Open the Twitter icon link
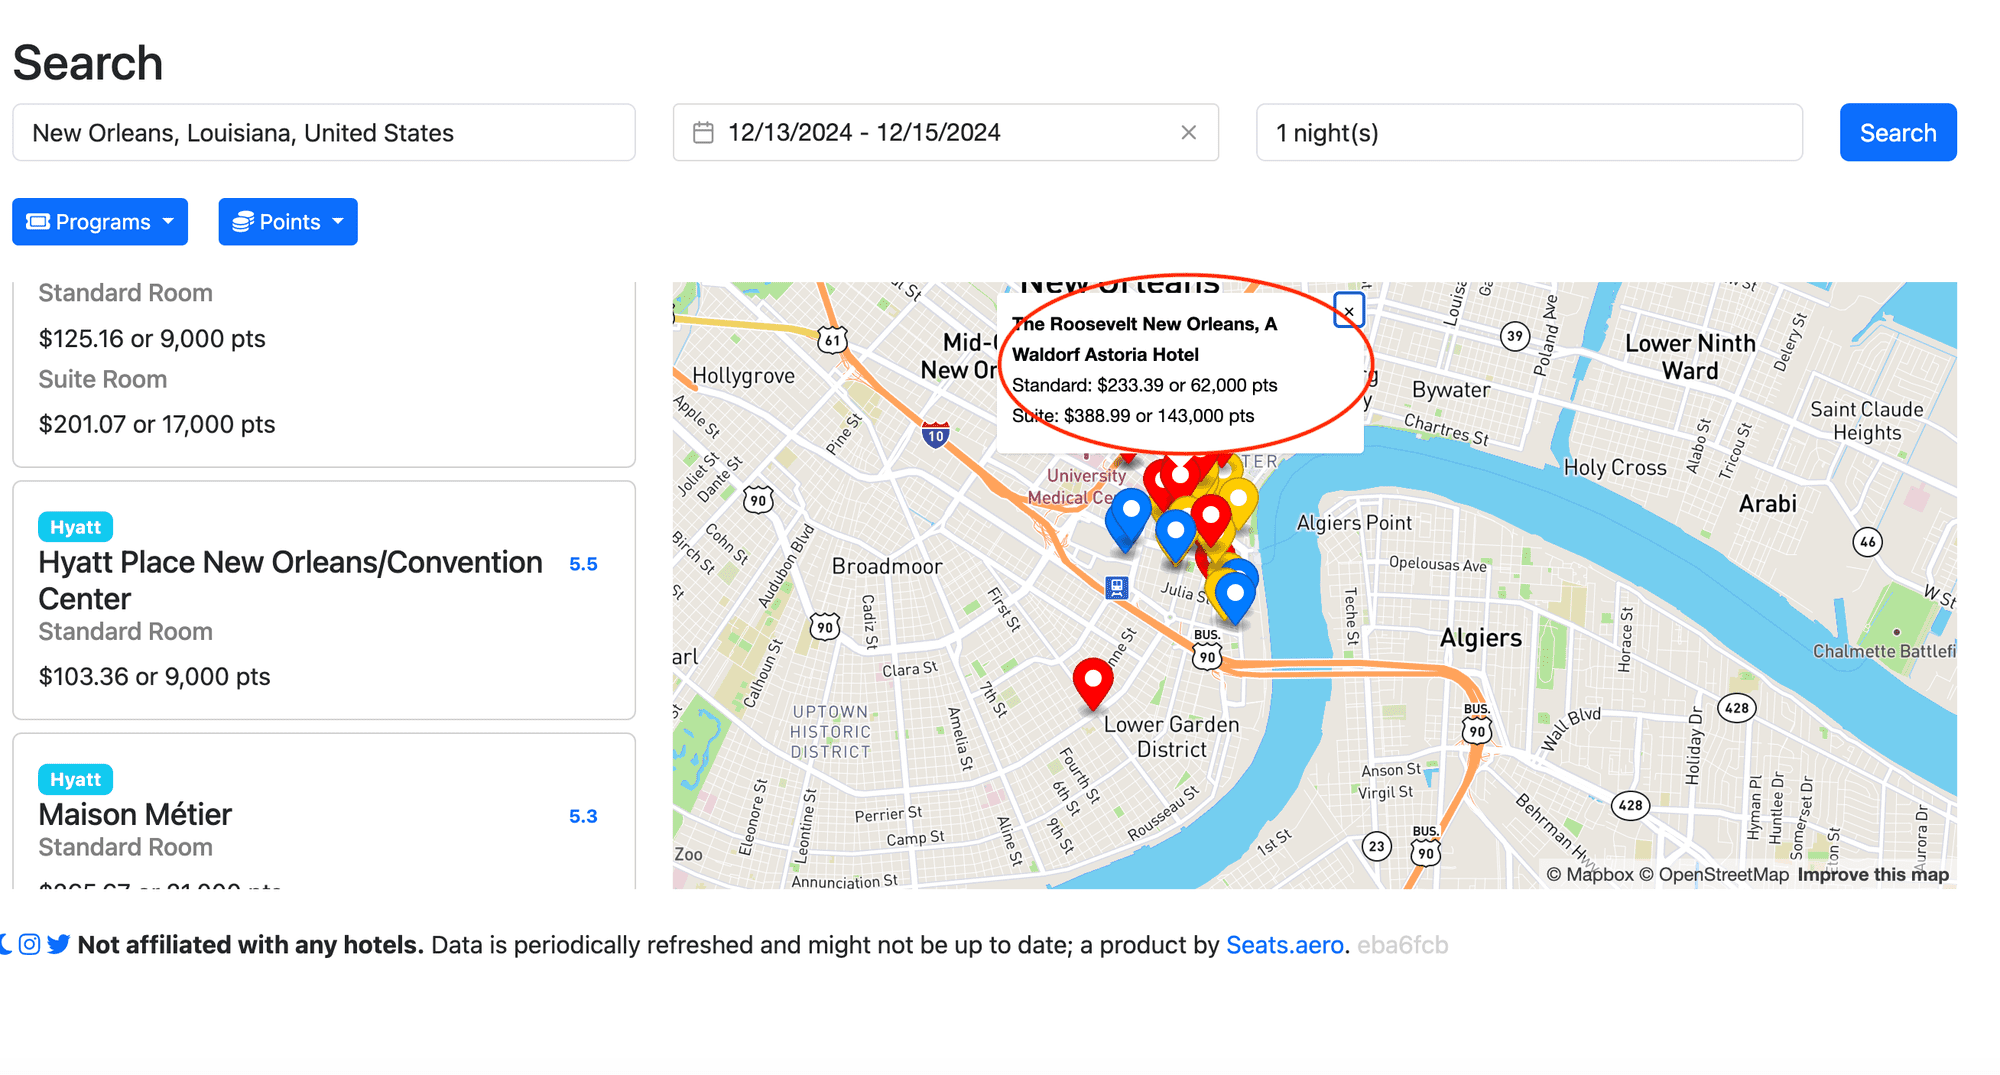 [59, 944]
